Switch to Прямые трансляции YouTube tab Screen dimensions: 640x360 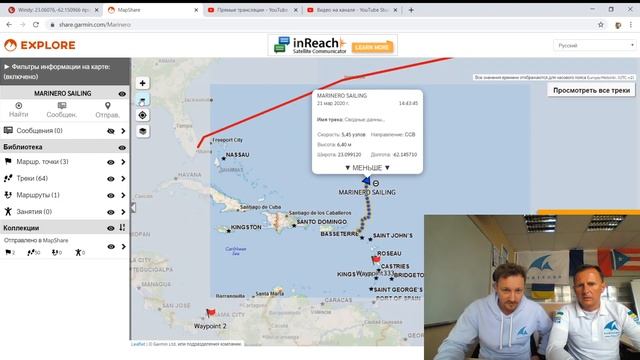pos(252,10)
